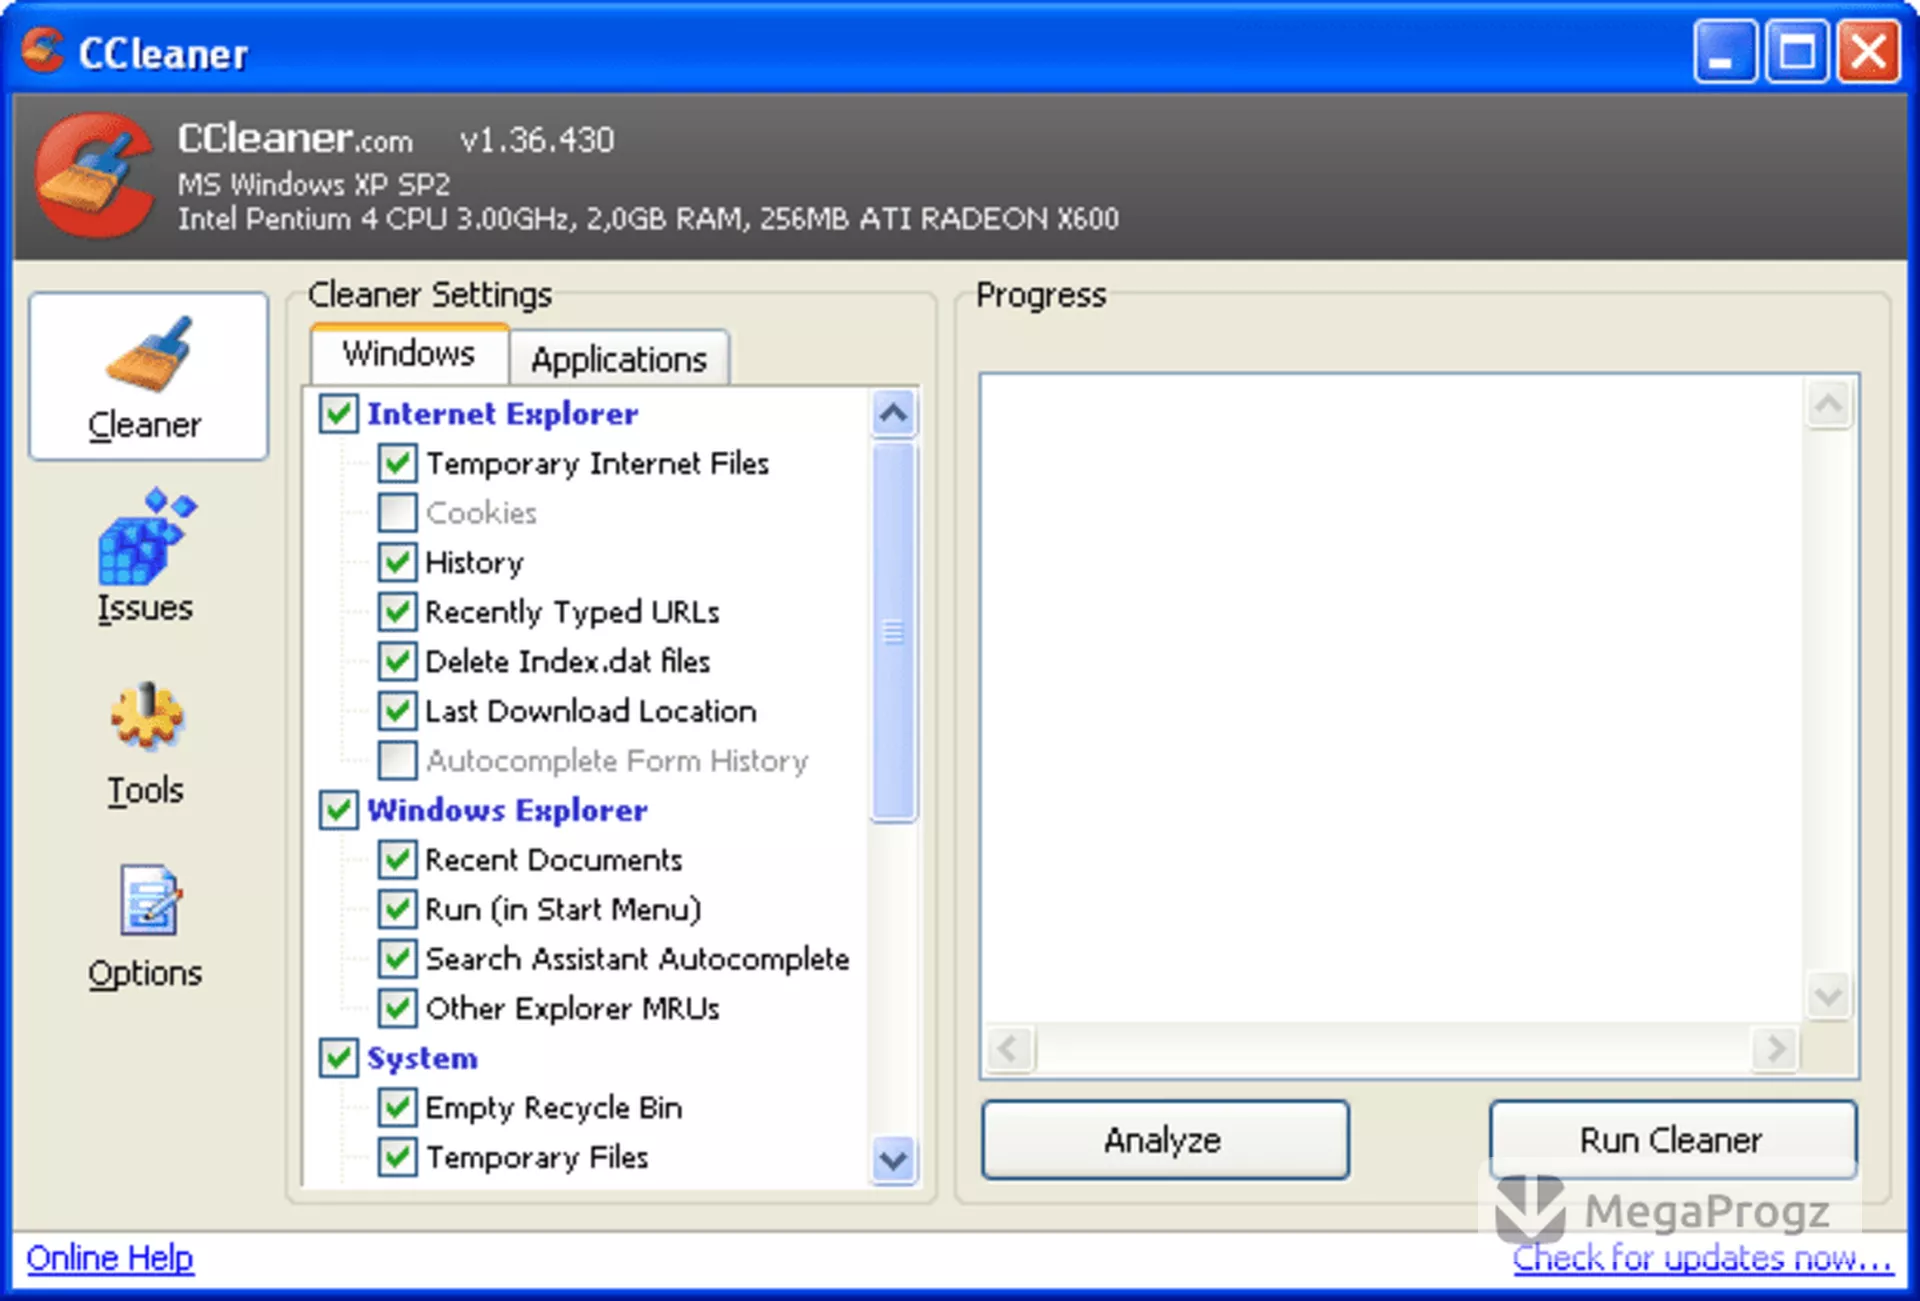Open the Tools section with gear icon
Image resolution: width=1920 pixels, height=1301 pixels.
[146, 744]
